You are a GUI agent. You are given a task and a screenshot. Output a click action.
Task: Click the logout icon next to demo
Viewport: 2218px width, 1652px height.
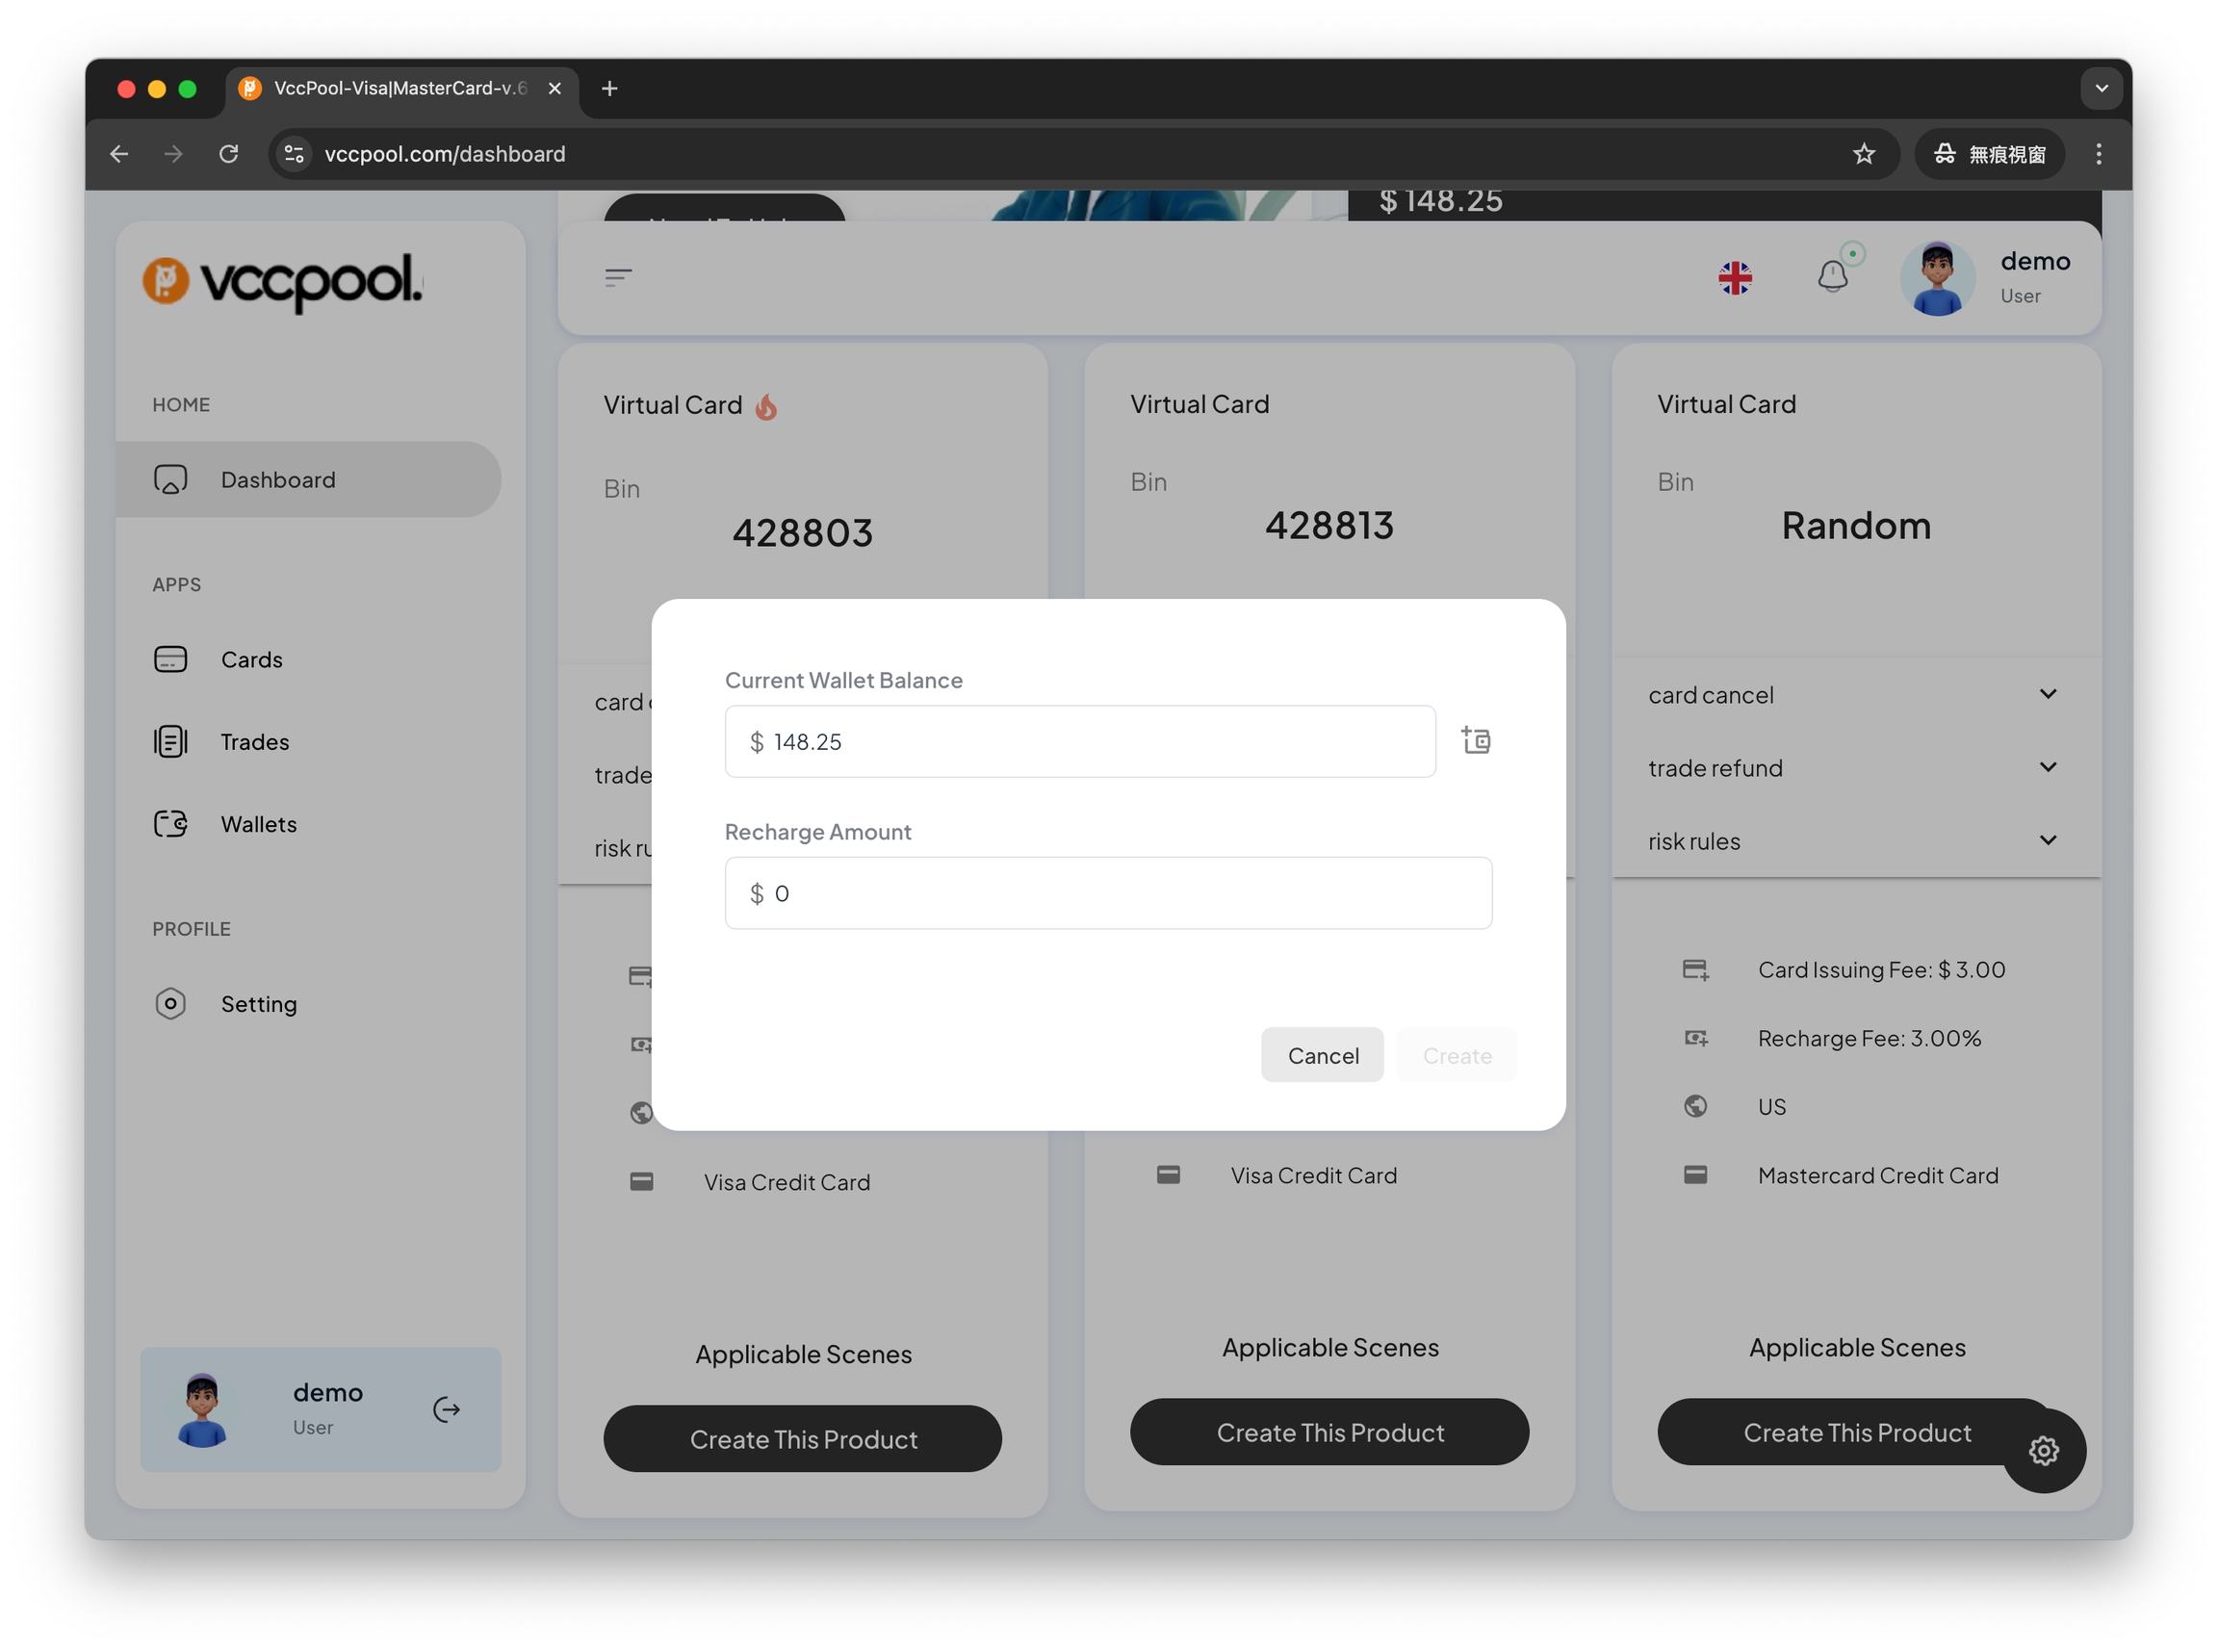446,1409
